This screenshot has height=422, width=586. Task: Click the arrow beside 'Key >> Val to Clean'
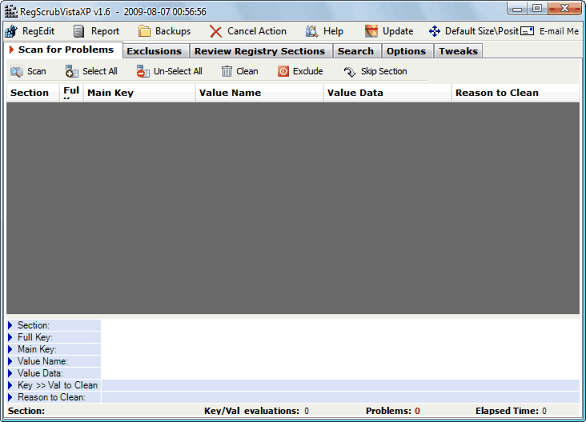[10, 385]
